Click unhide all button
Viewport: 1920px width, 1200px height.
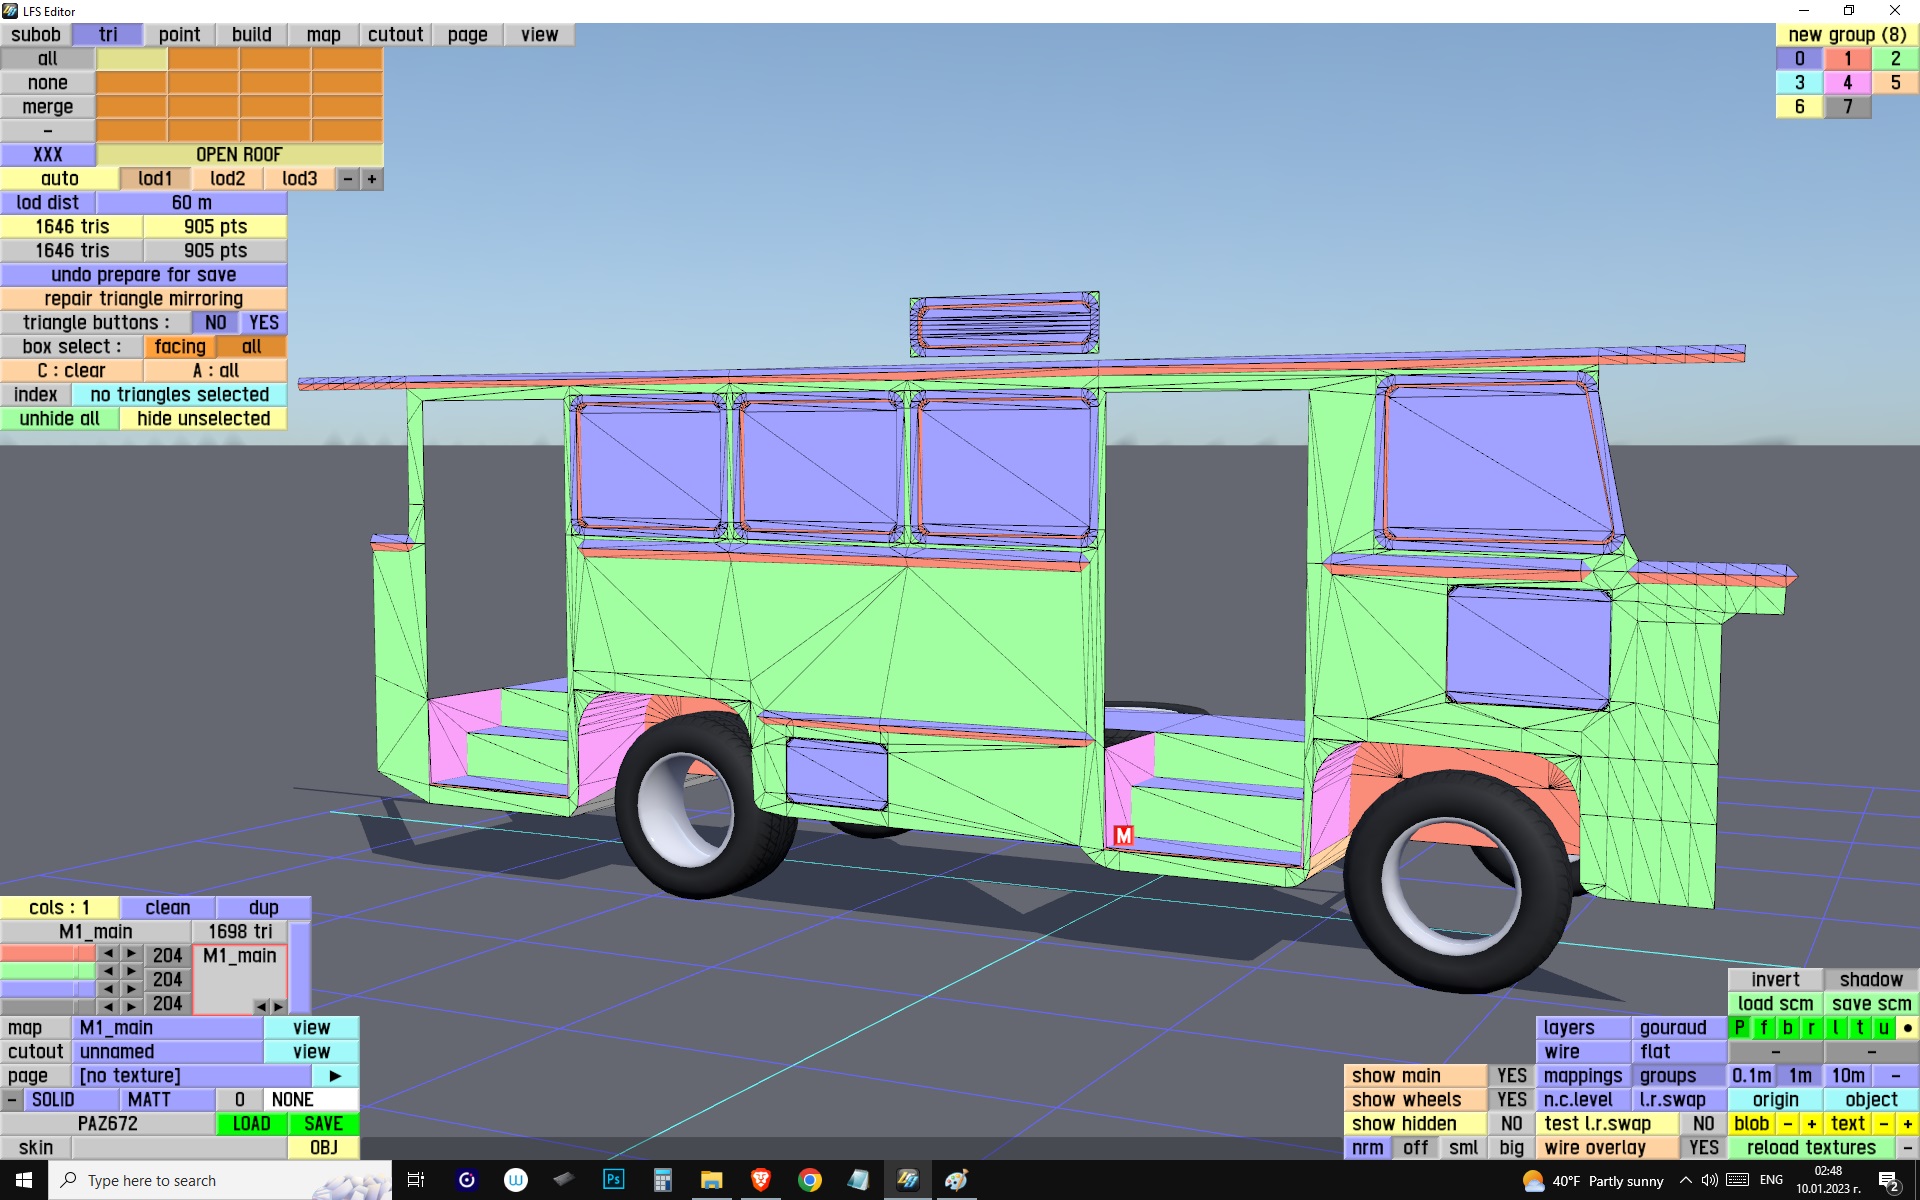coord(60,418)
